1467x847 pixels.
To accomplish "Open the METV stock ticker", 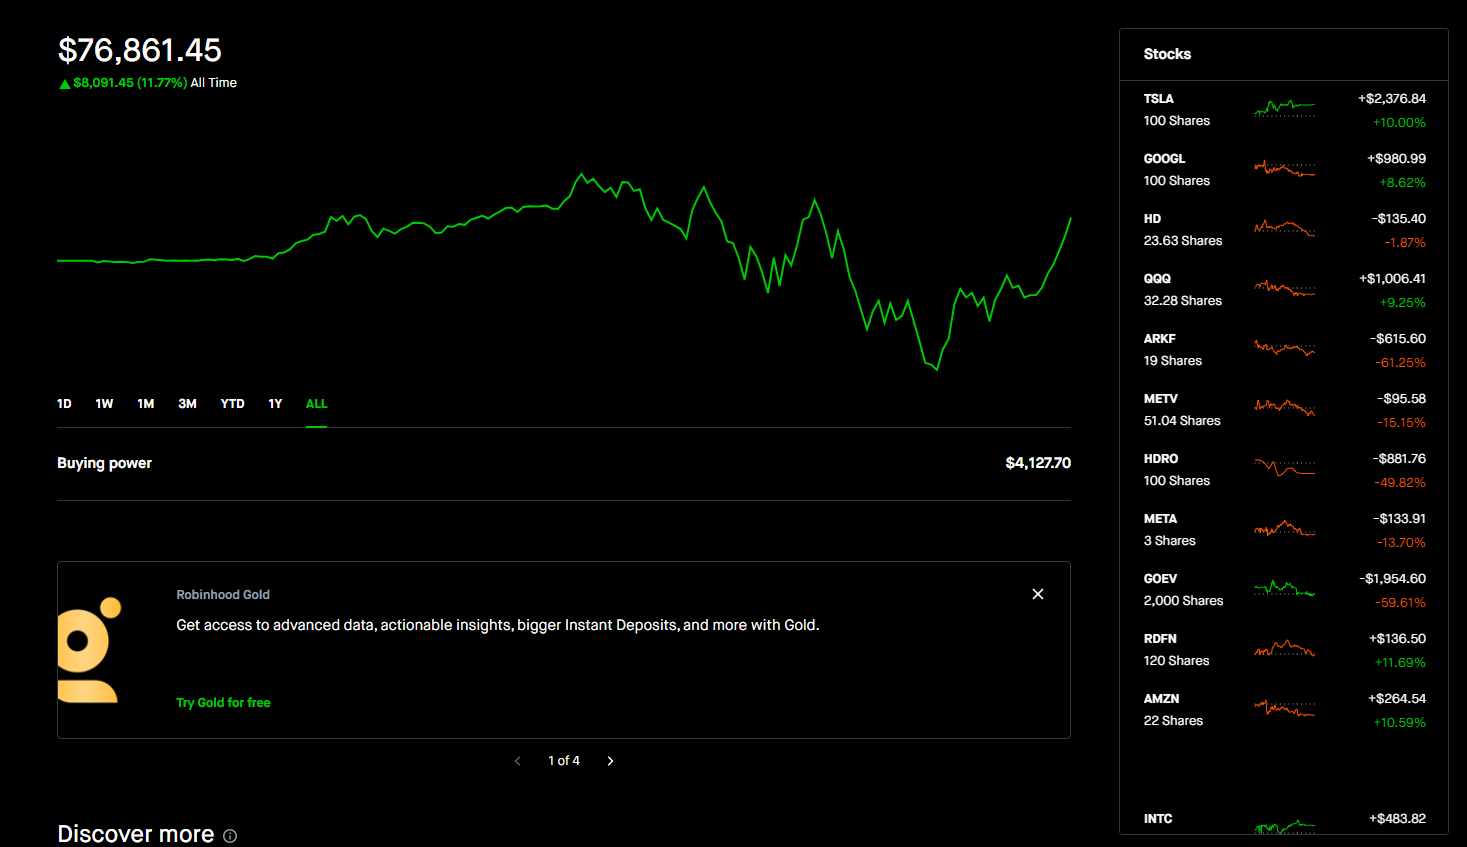I will pos(1161,399).
